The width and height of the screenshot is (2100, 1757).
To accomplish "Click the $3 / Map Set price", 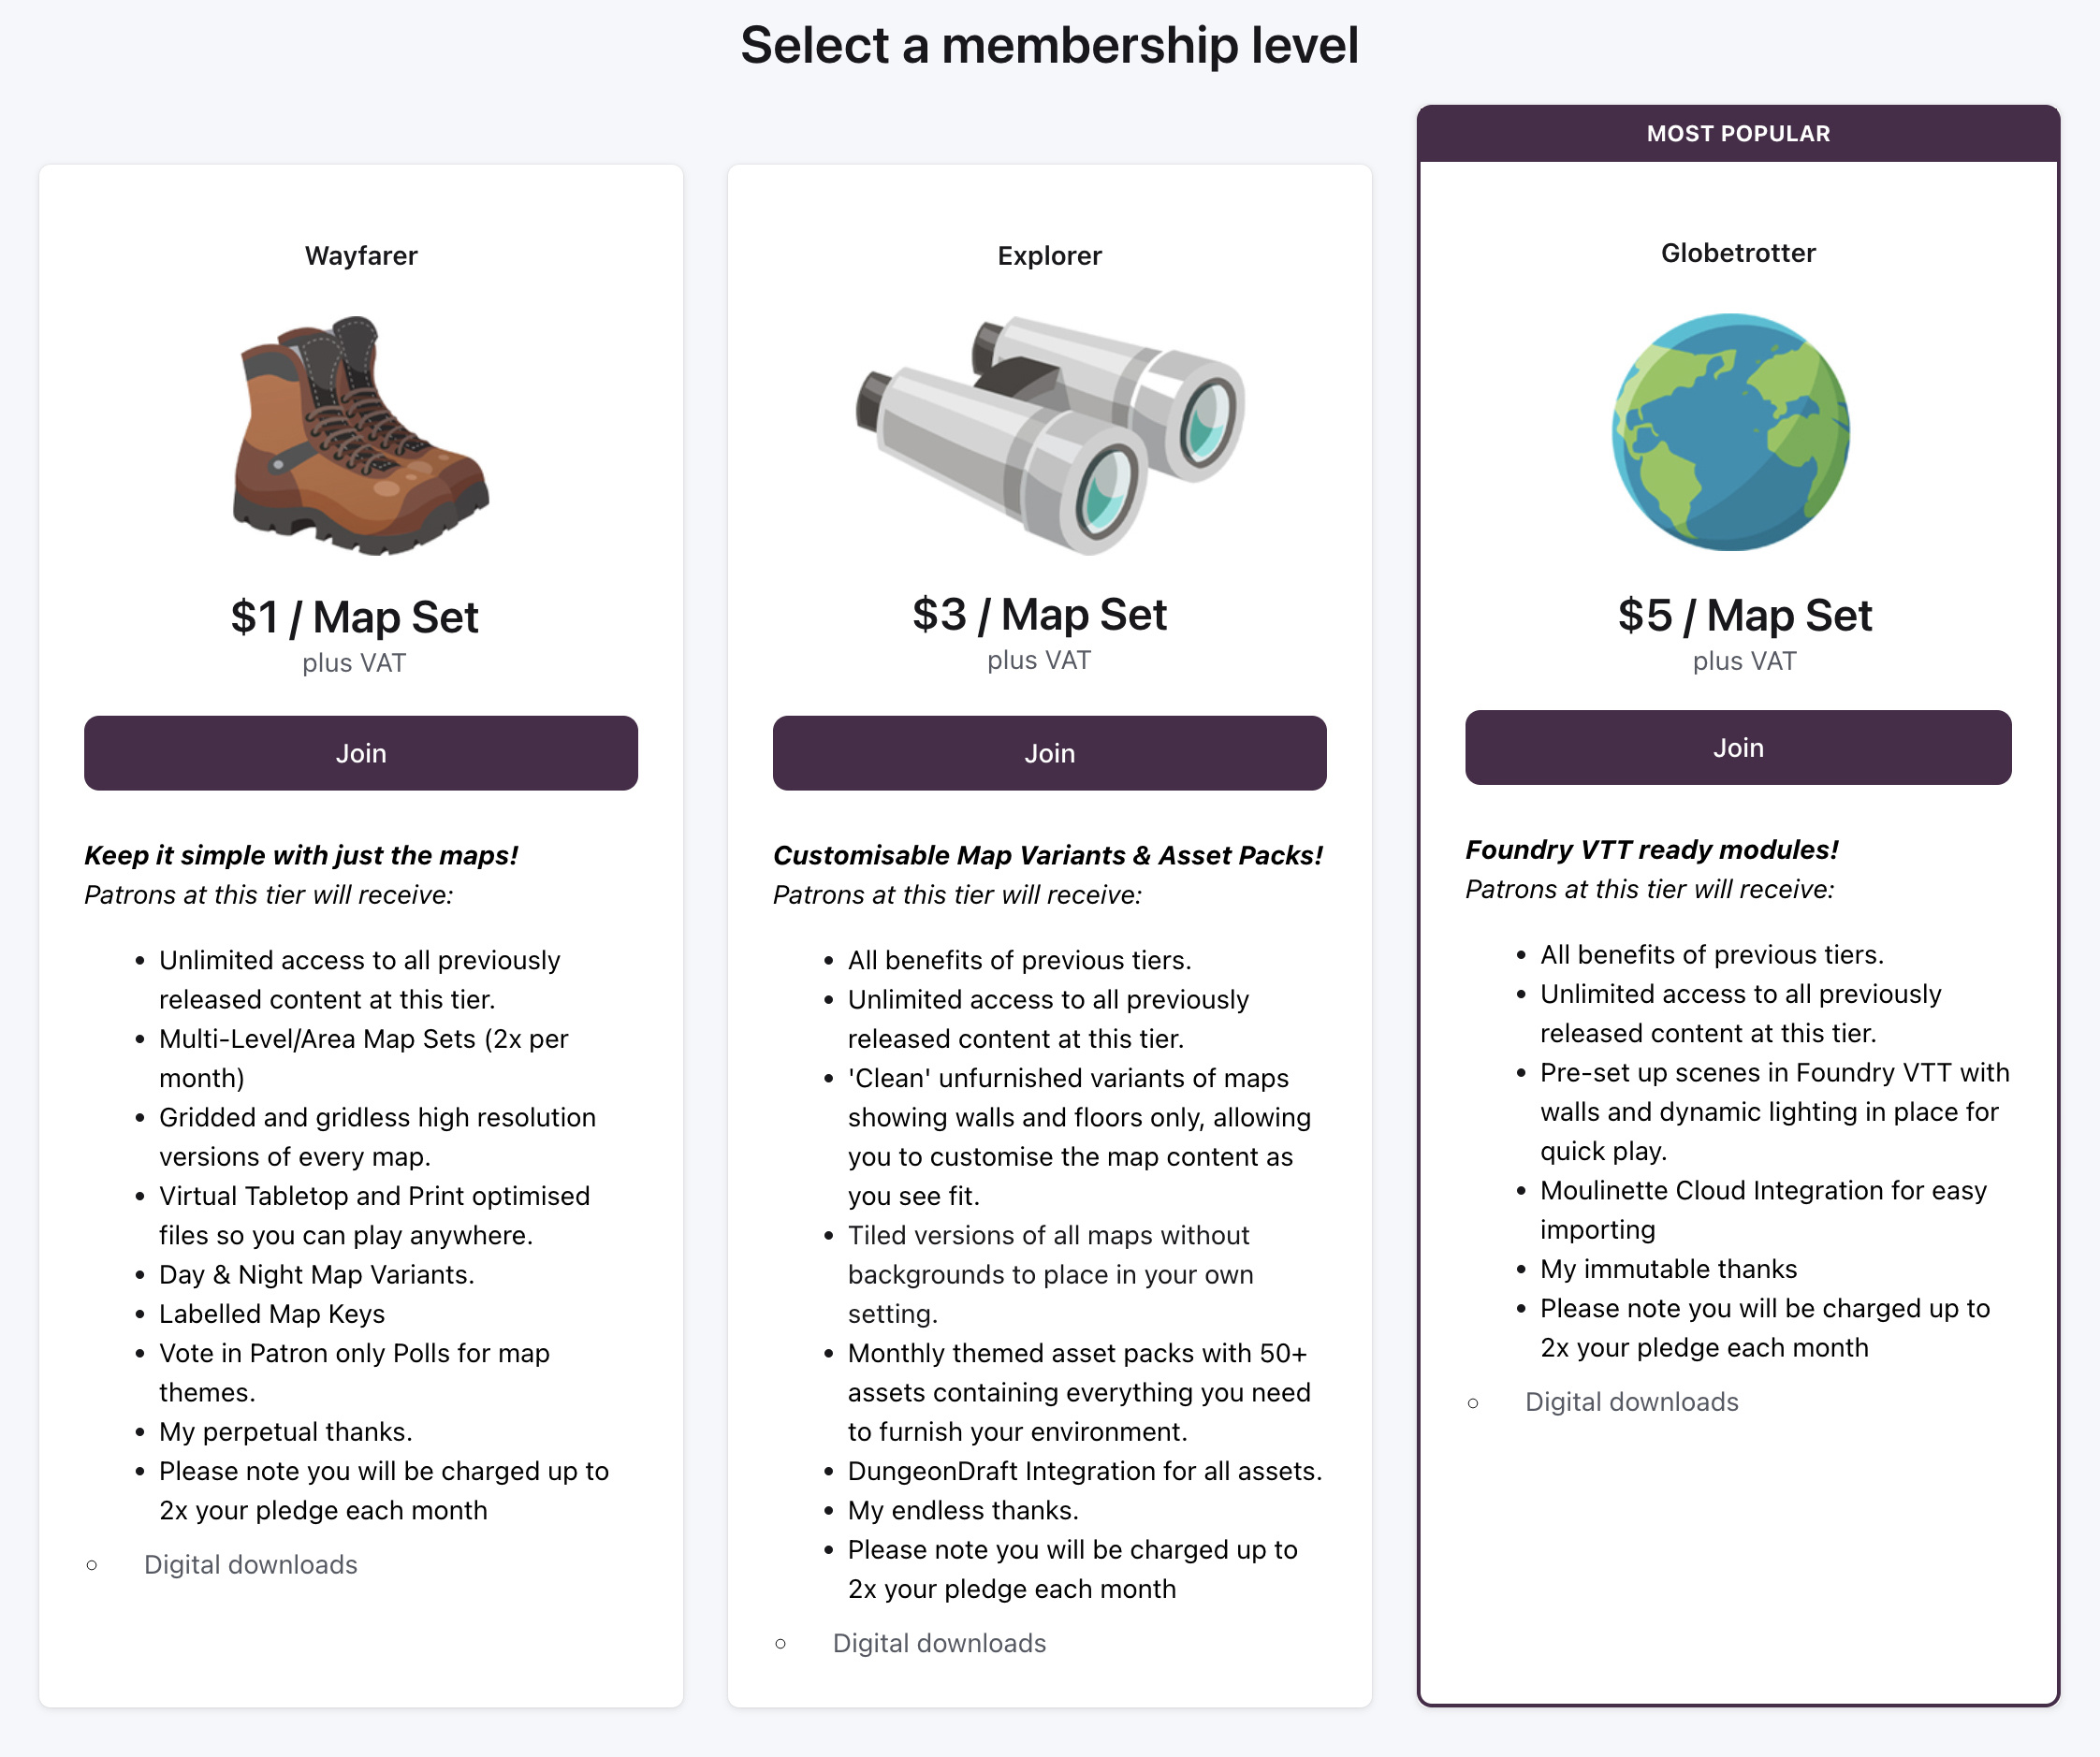I will pos(1039,614).
